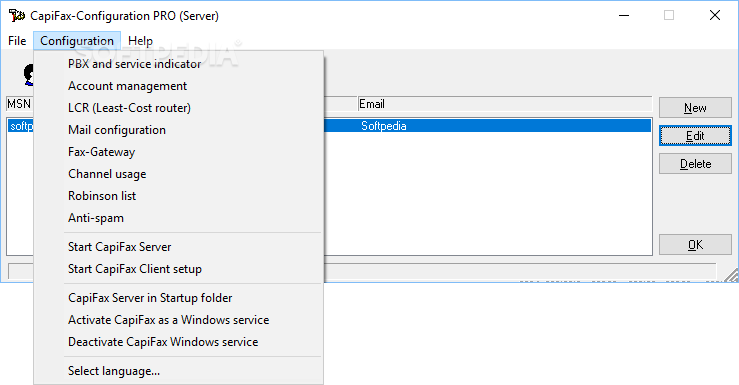Select the Softpedia row in the email list
The width and height of the screenshot is (739, 385).
[x=487, y=126]
